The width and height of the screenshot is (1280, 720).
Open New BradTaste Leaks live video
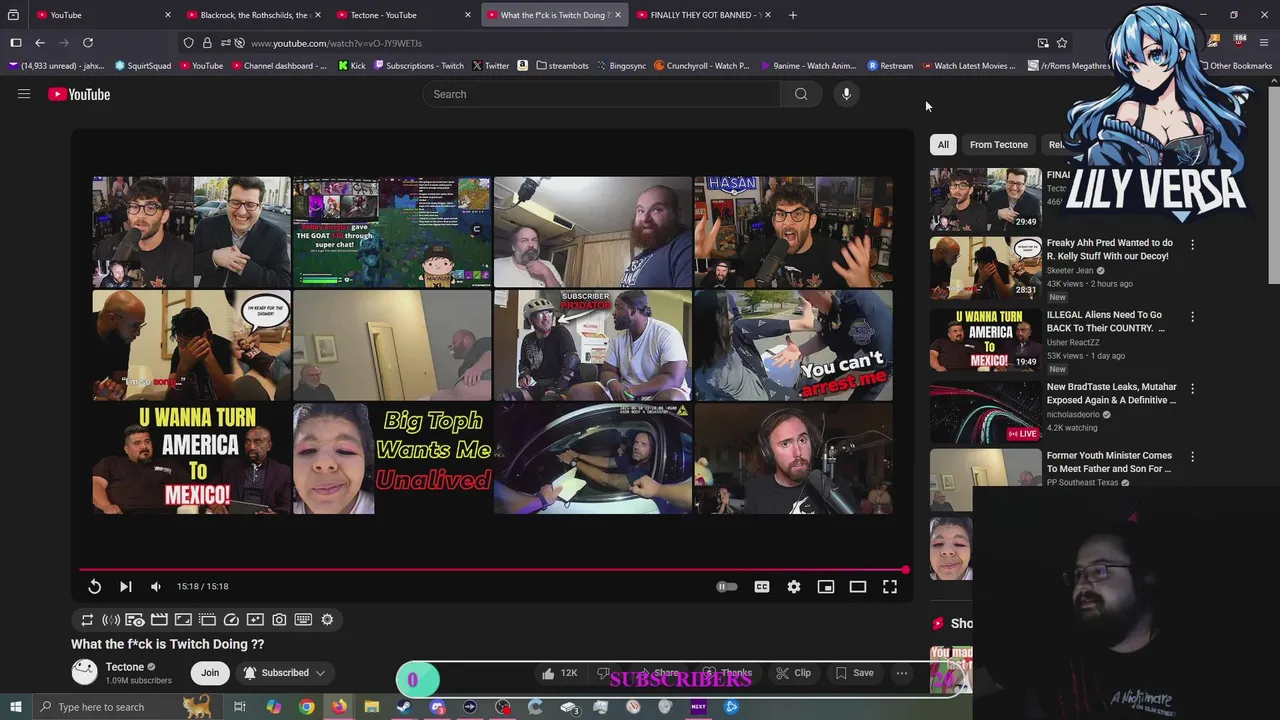click(985, 411)
